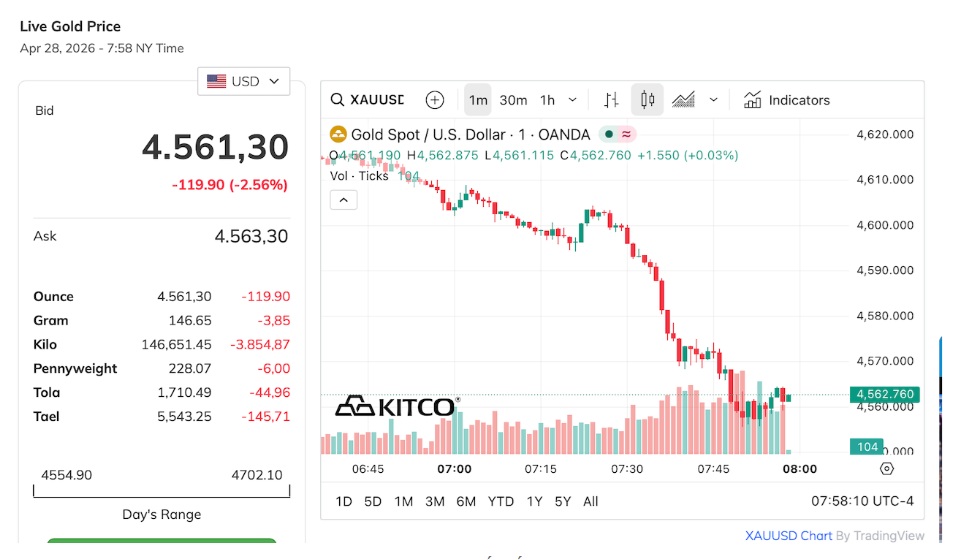Image resolution: width=955 pixels, height=560 pixels.
Task: Open the Indicators button
Action: (787, 100)
